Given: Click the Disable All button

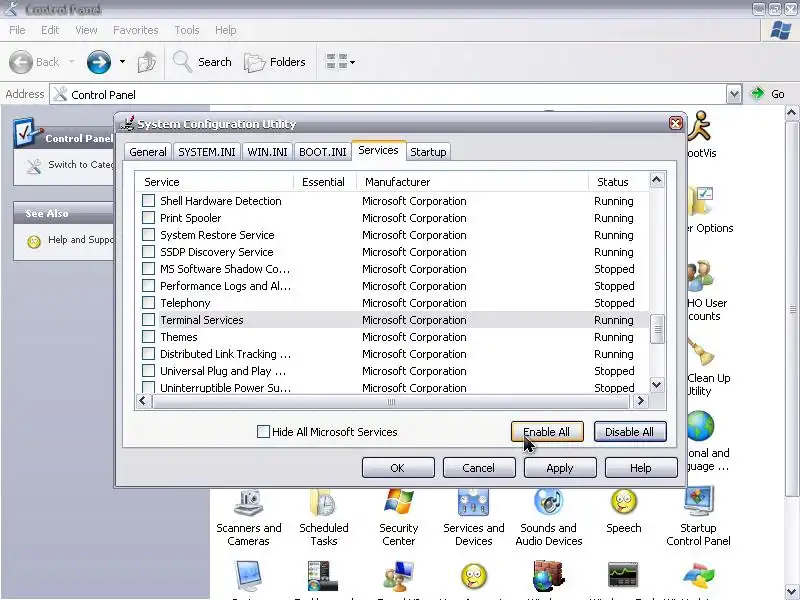Looking at the screenshot, I should (630, 432).
